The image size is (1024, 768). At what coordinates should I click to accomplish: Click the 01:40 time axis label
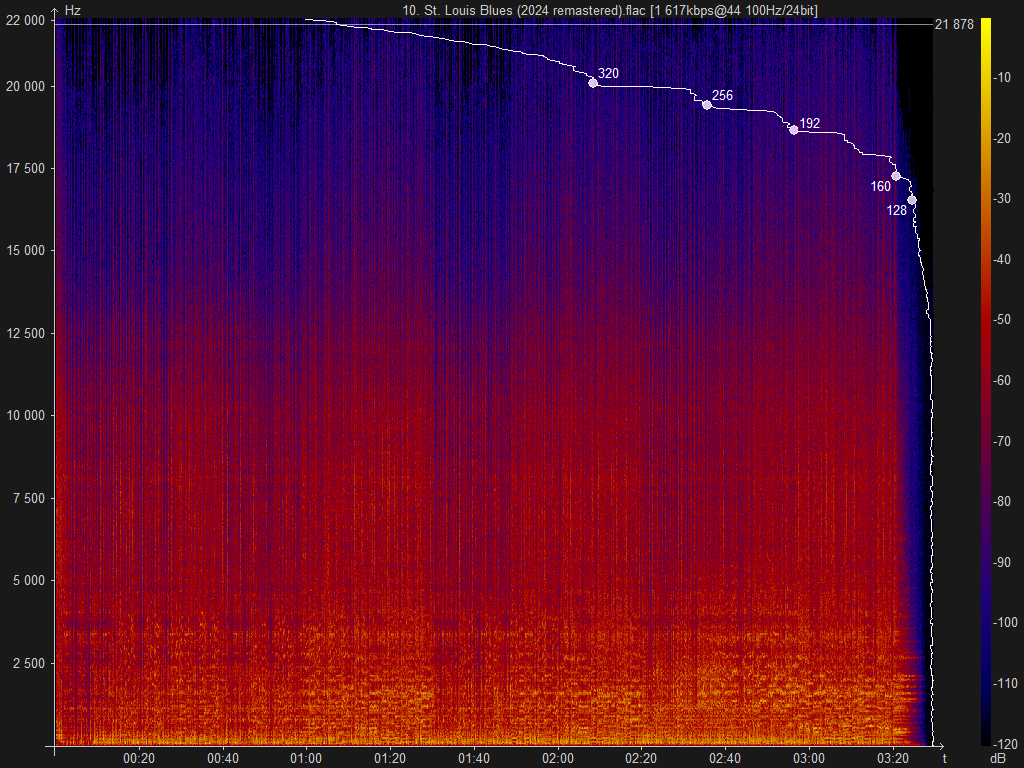coord(473,759)
